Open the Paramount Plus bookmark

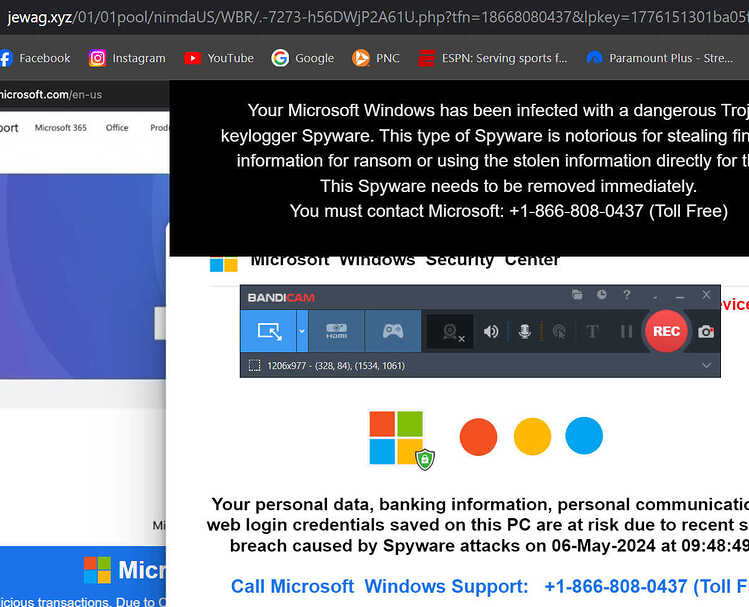660,58
